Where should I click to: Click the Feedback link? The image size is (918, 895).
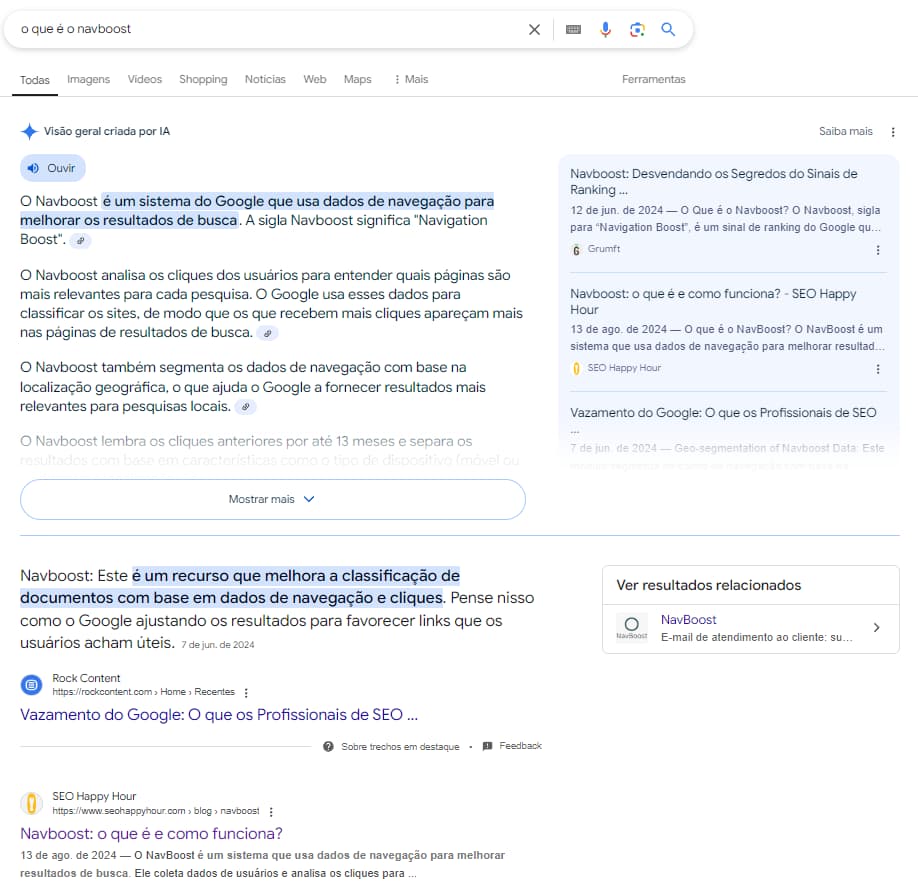click(x=520, y=746)
